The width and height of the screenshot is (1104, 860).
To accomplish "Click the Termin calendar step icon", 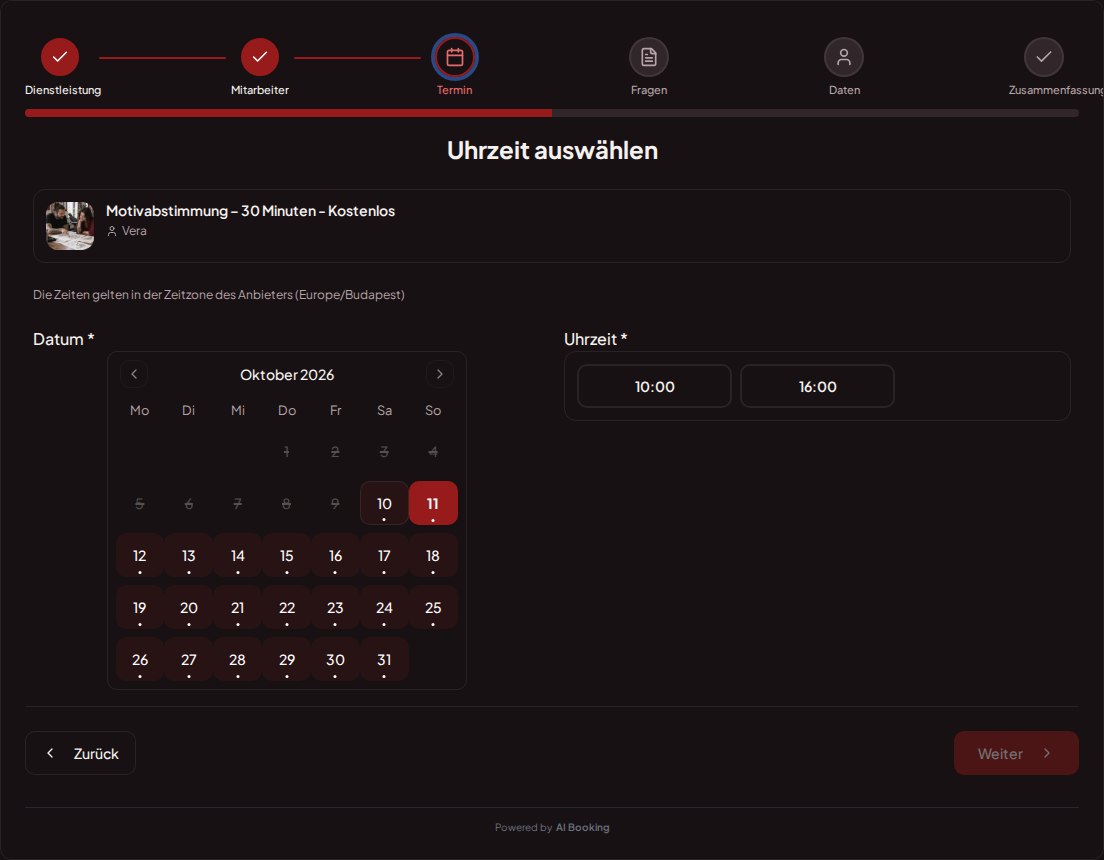I will click(455, 57).
